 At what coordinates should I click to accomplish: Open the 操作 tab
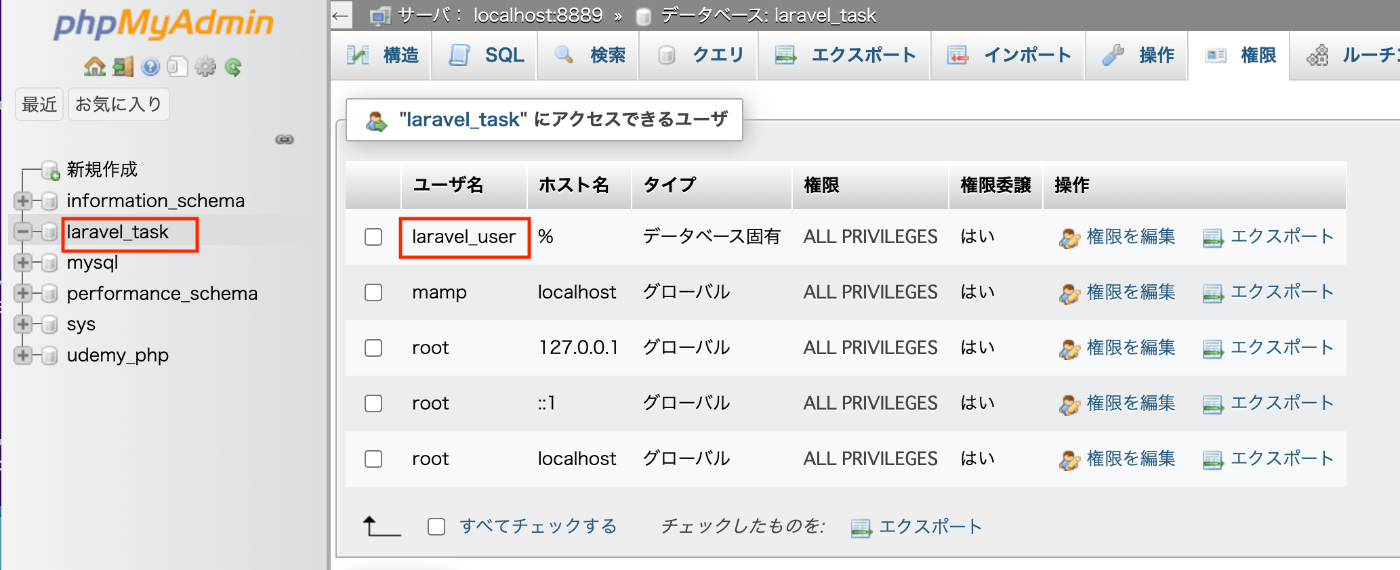1138,55
